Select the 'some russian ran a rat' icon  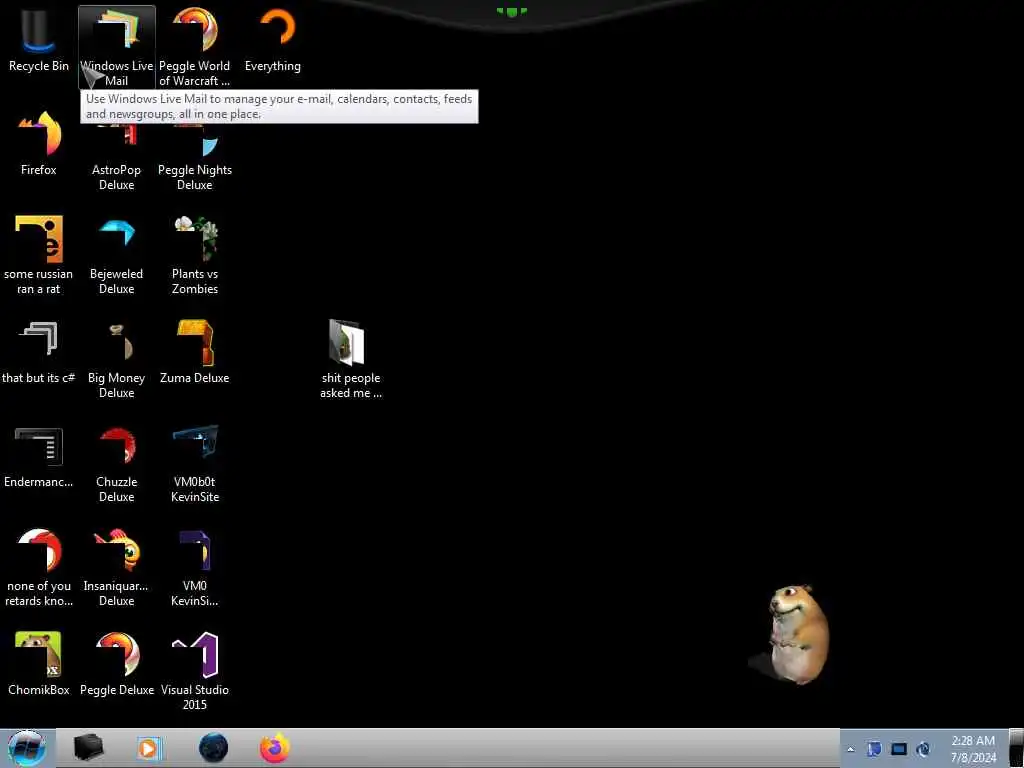click(x=39, y=255)
